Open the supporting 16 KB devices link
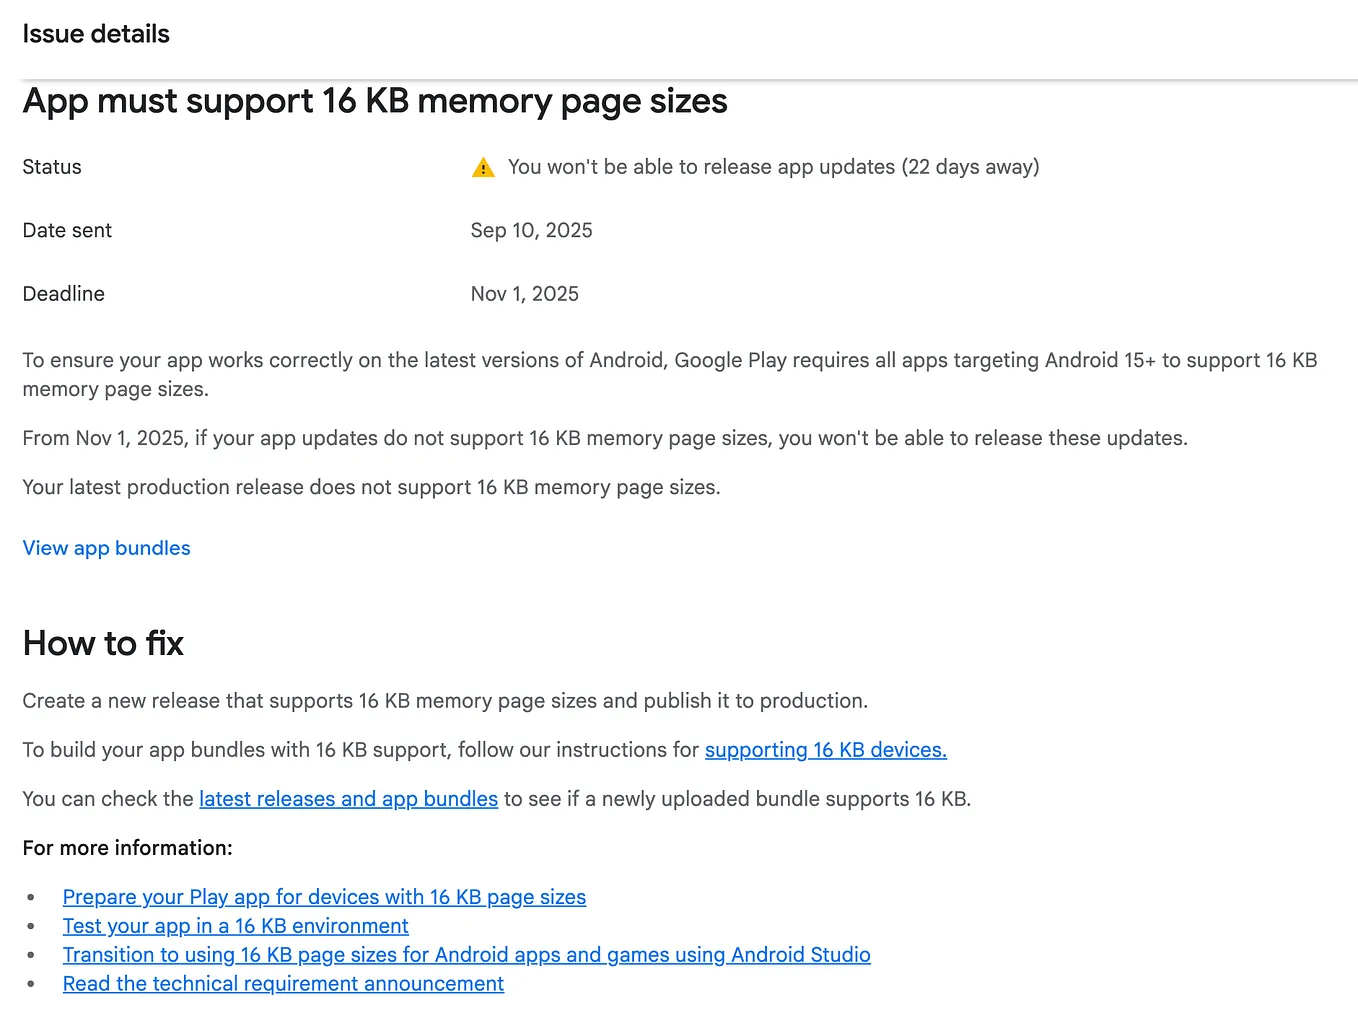1358x1015 pixels. 824,750
